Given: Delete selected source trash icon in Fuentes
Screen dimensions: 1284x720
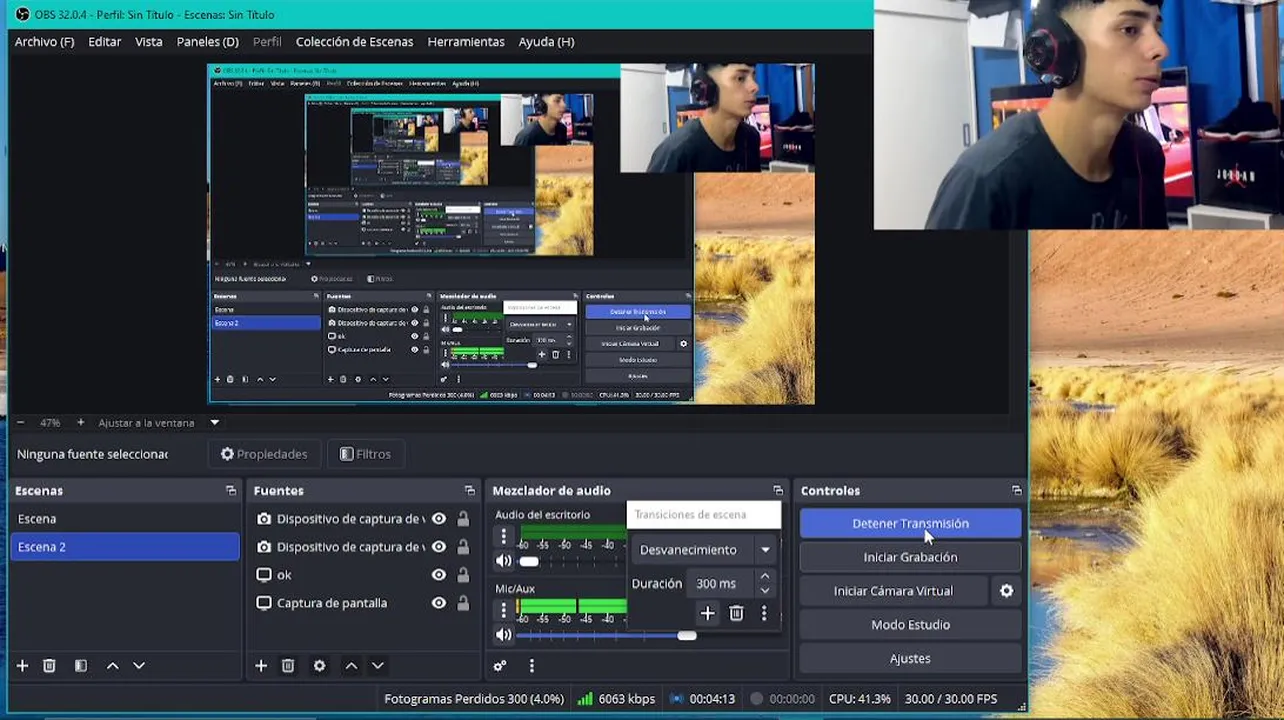Looking at the screenshot, I should [x=288, y=665].
